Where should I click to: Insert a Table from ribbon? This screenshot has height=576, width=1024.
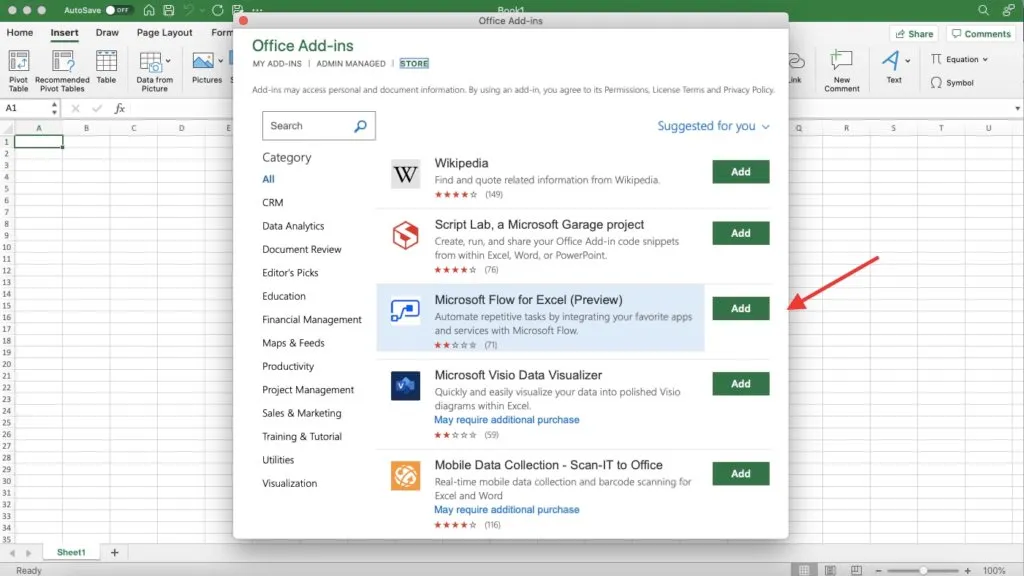(x=106, y=61)
